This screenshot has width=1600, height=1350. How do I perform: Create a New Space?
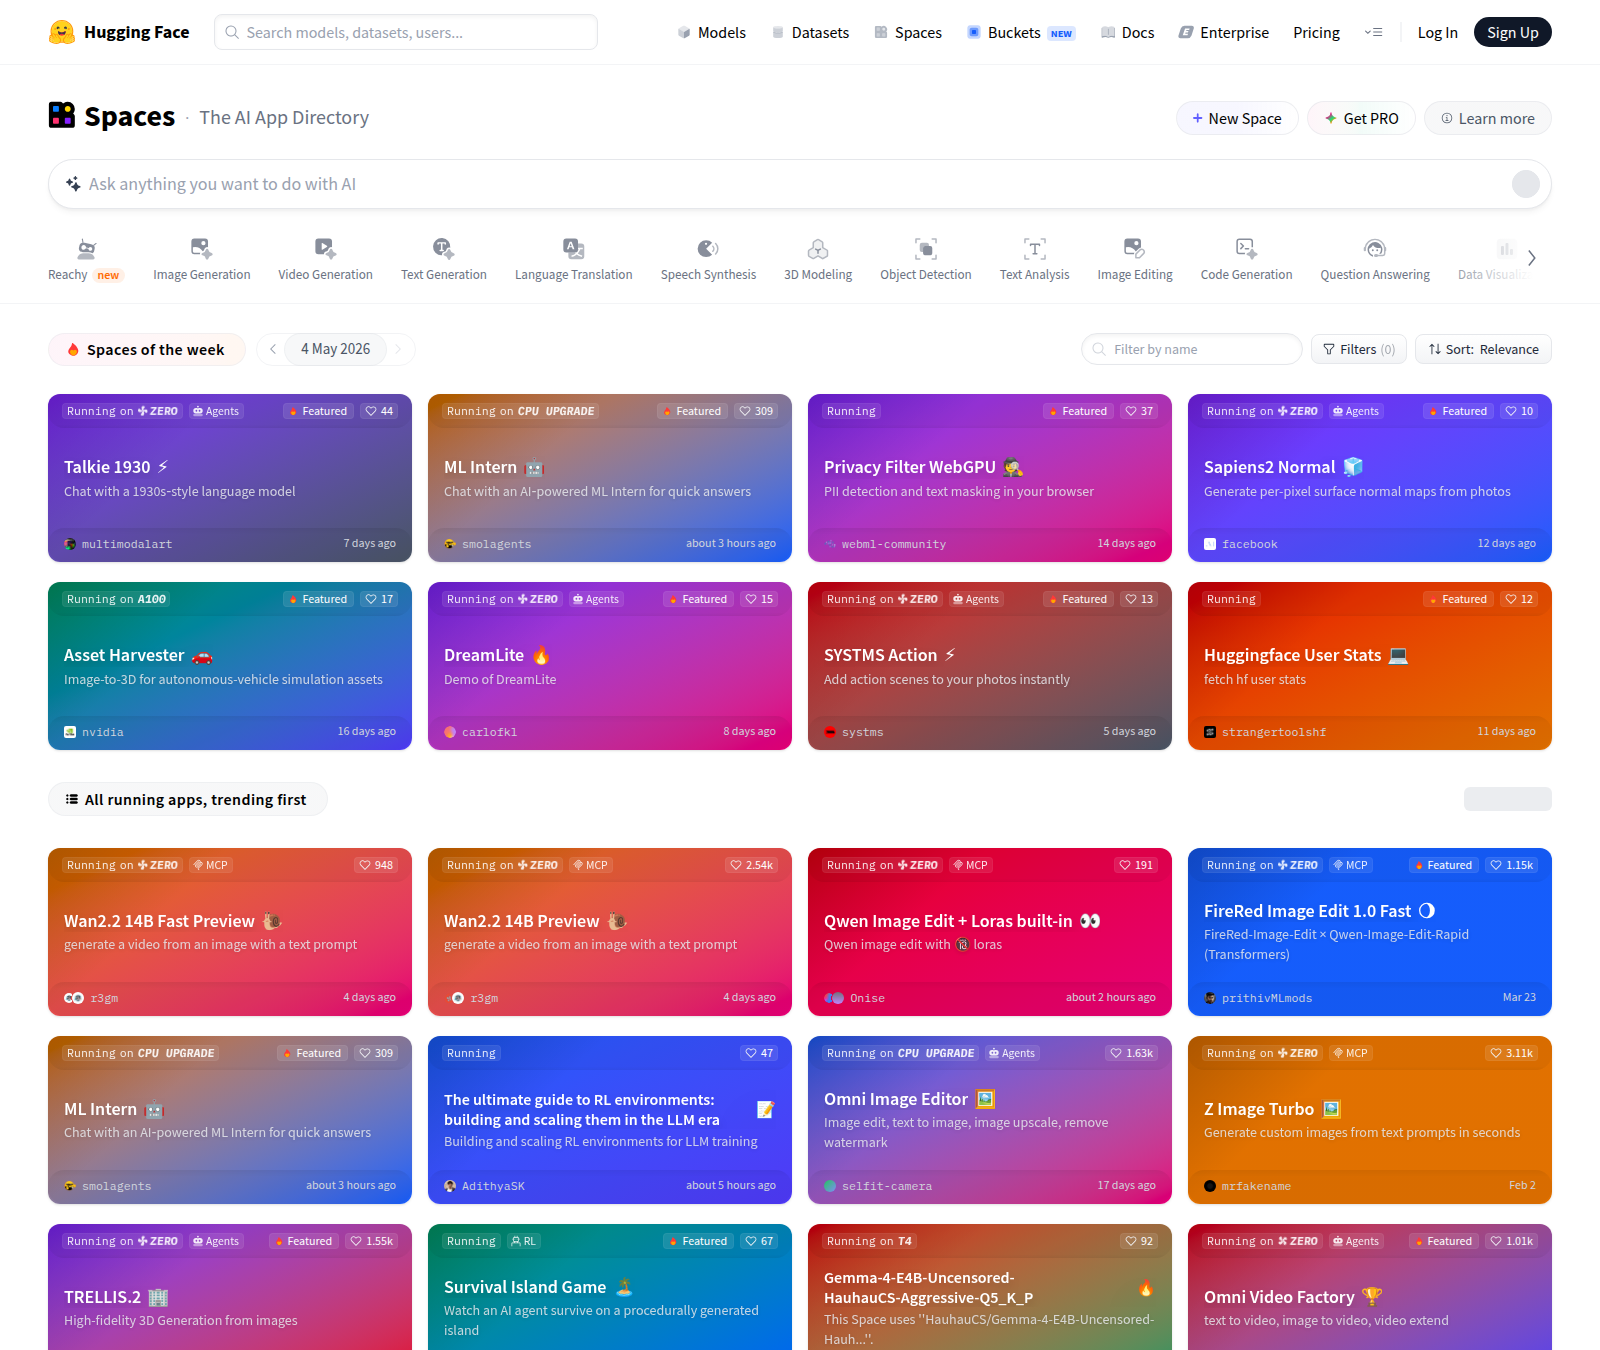1237,118
